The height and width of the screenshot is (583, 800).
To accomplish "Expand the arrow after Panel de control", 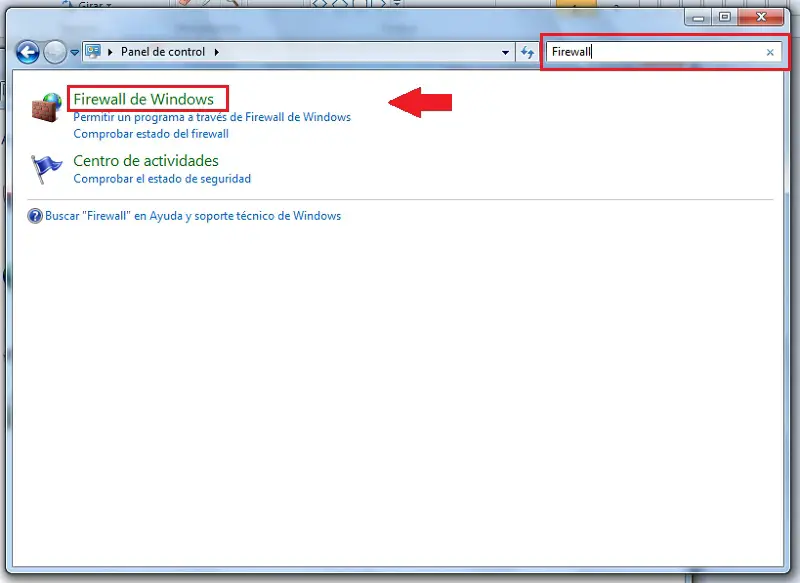I will (217, 52).
